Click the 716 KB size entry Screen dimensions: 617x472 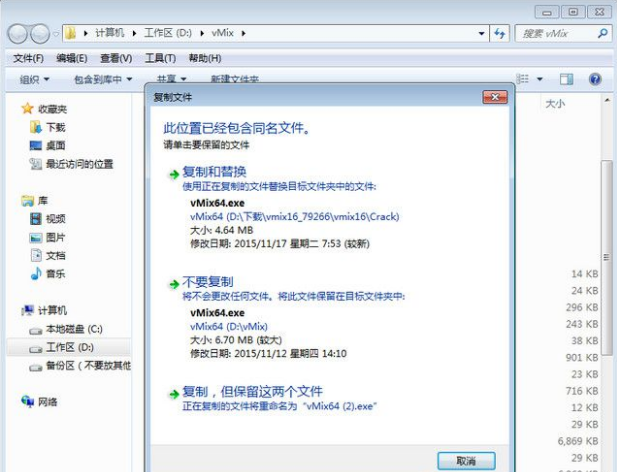[x=582, y=391]
